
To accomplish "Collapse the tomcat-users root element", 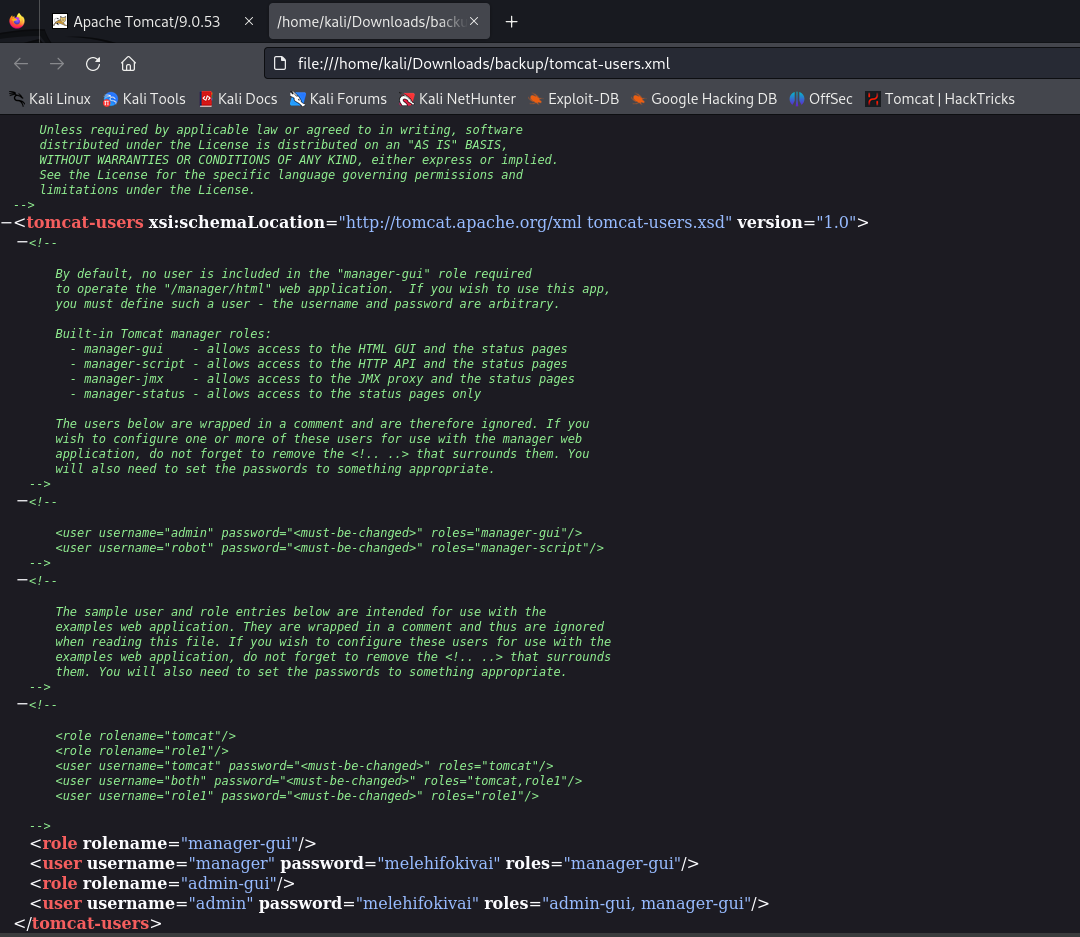I will (6, 222).
